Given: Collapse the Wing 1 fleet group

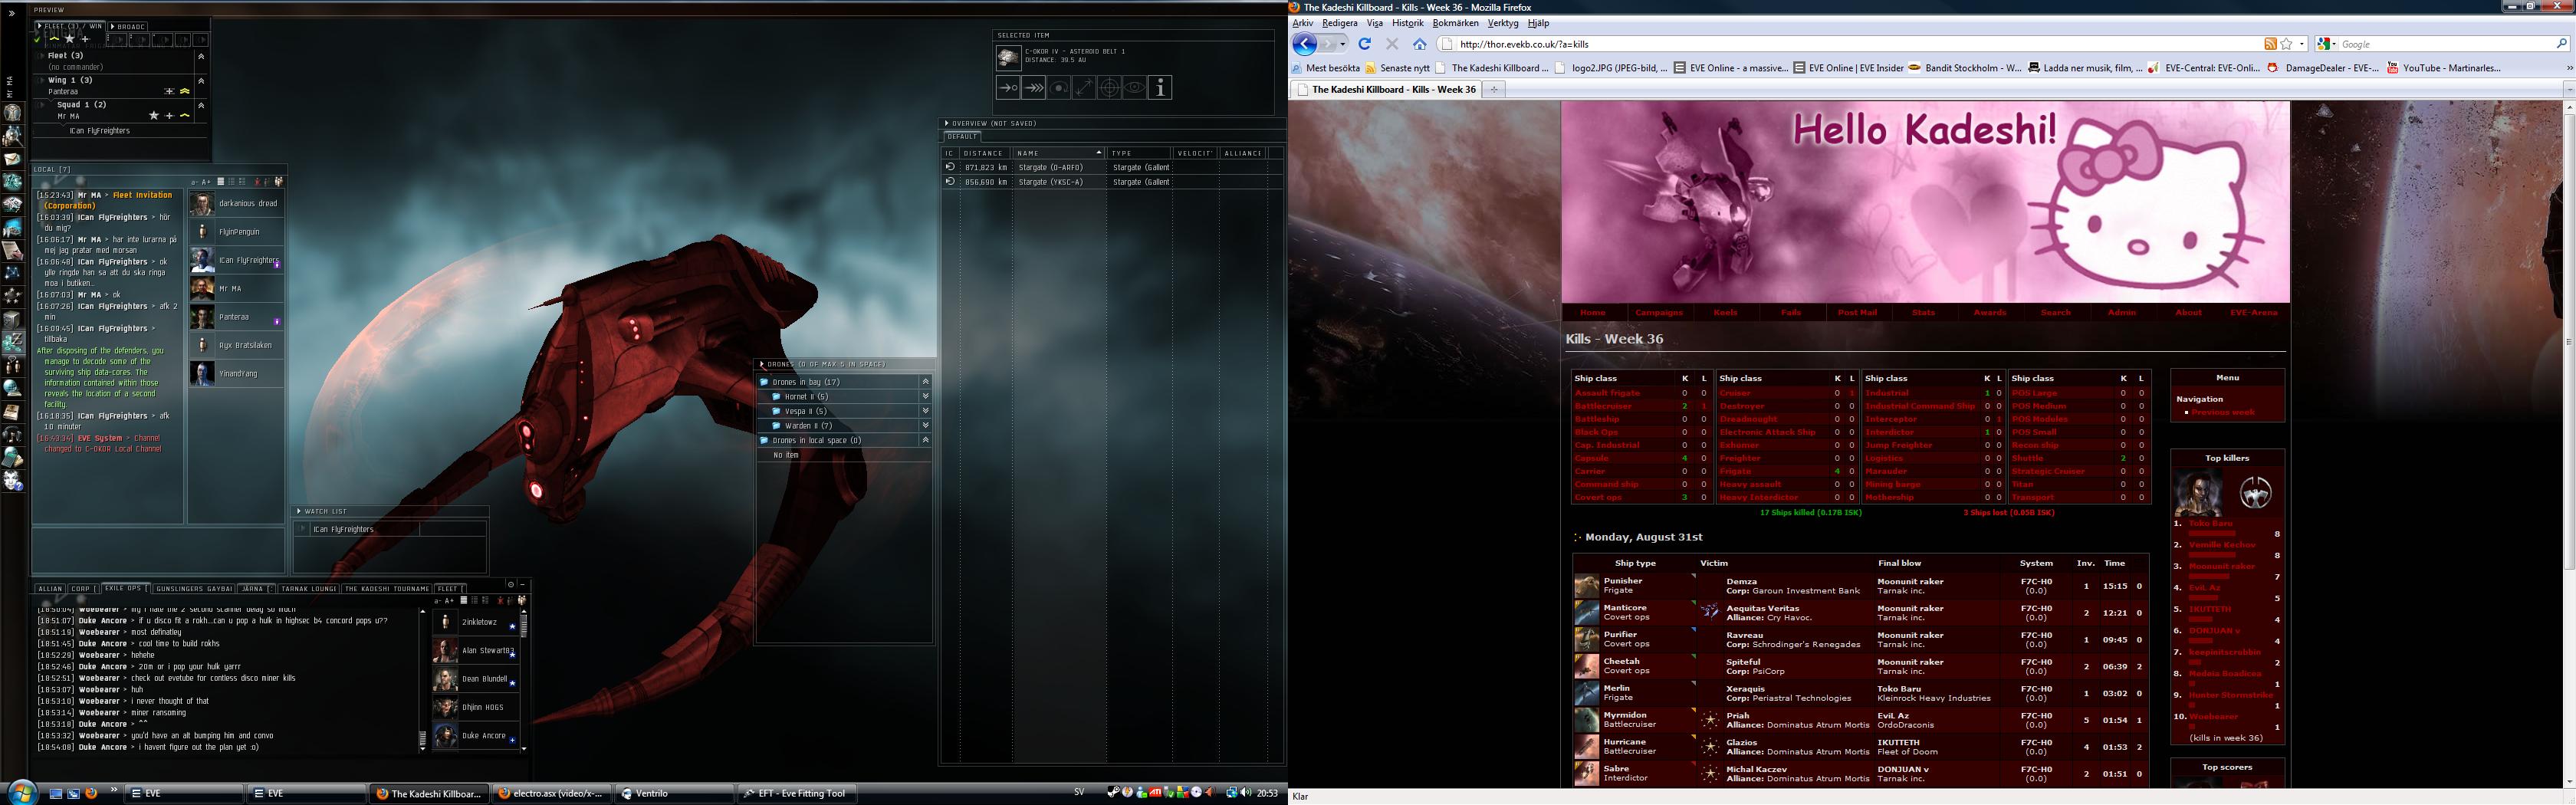Looking at the screenshot, I should 201,80.
